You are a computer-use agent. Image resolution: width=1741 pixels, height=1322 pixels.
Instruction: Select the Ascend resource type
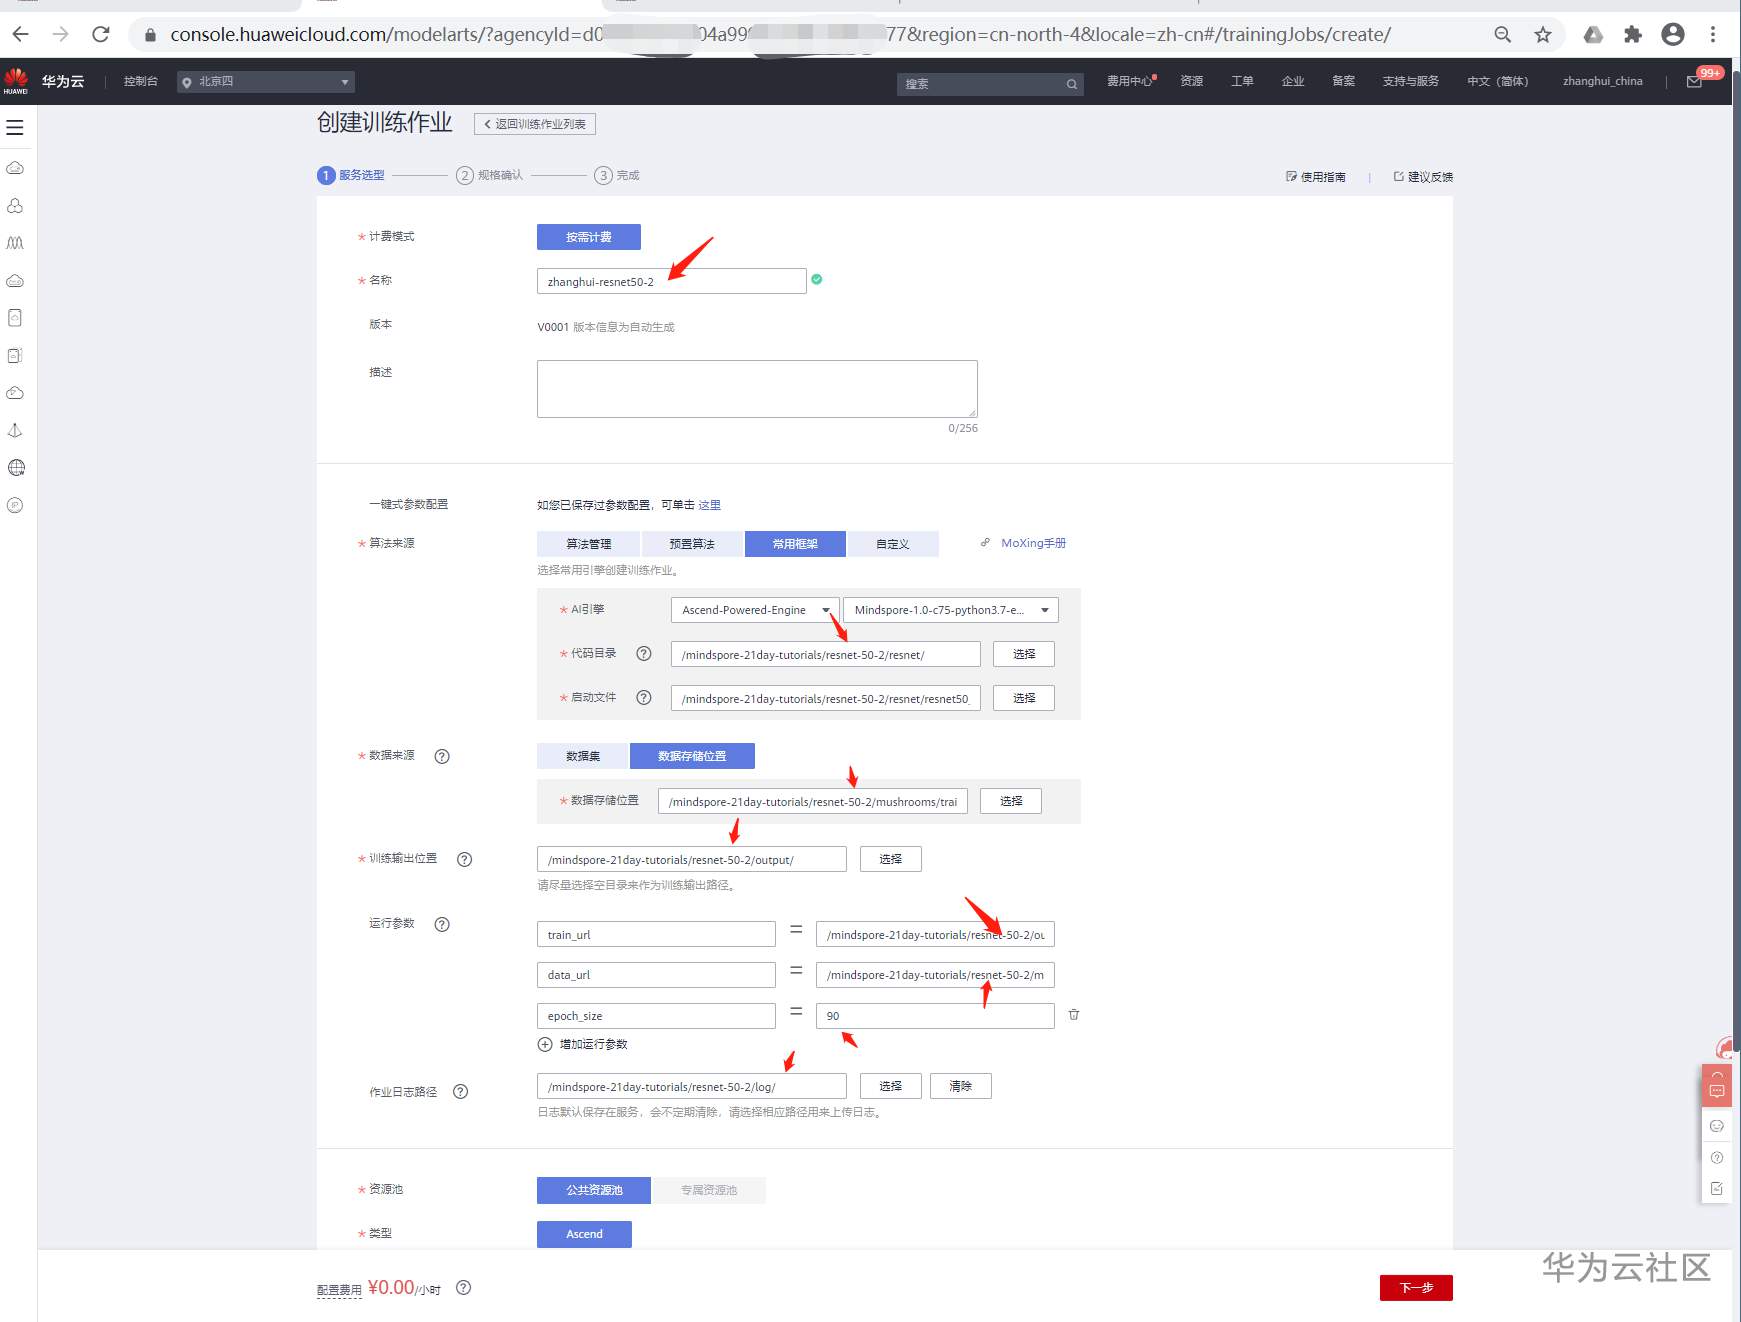584,1234
